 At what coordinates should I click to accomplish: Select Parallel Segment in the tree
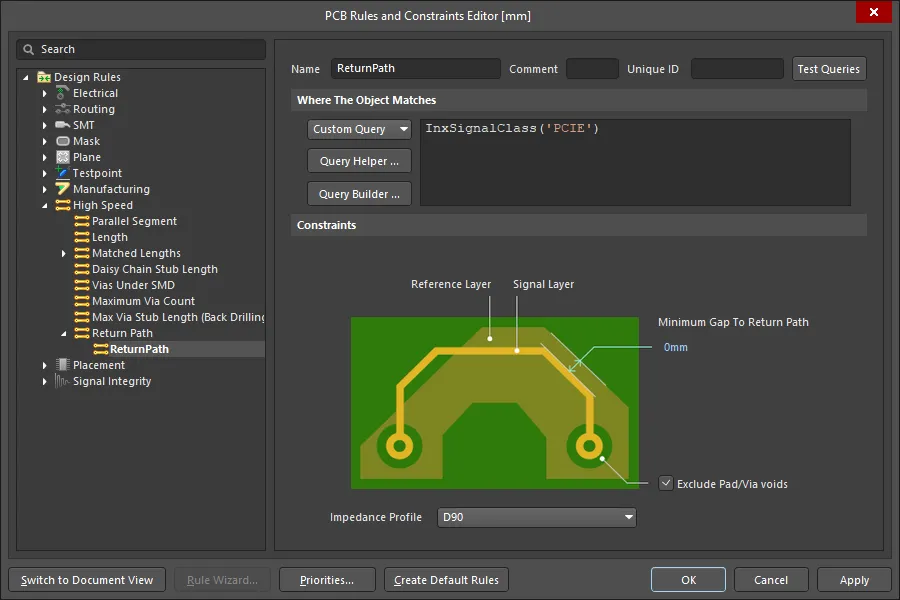[134, 221]
